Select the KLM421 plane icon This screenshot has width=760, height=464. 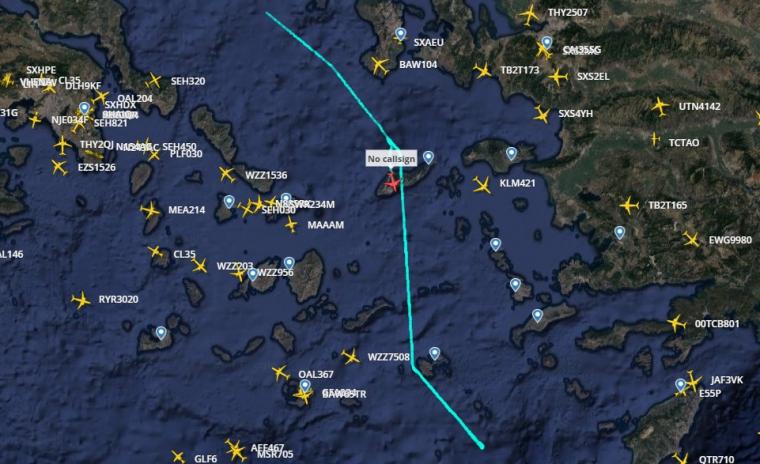pos(482,185)
